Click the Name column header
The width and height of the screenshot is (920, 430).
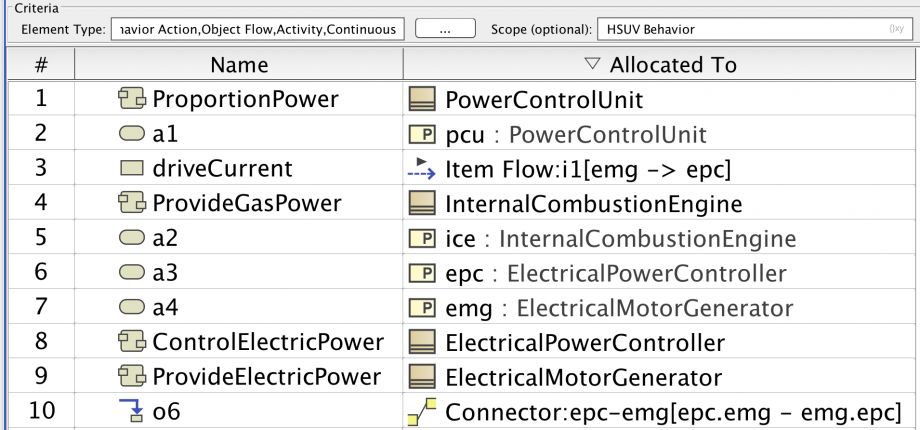coord(239,65)
